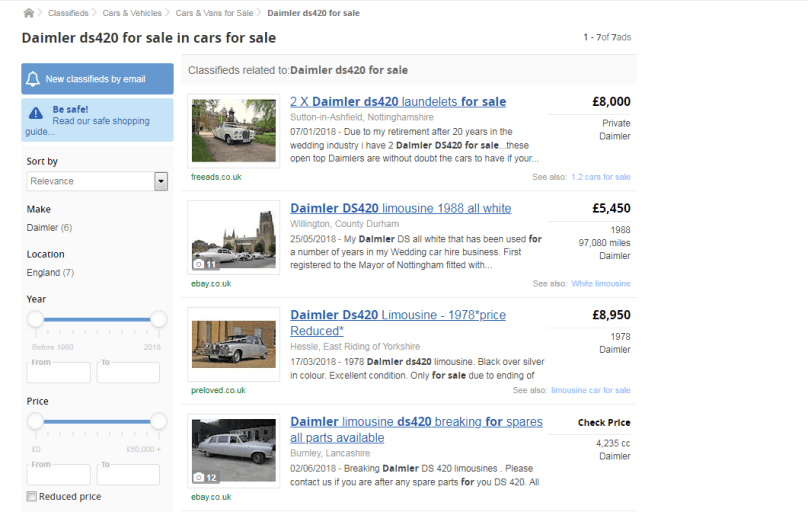Click the Price To input field
Image resolution: width=808 pixels, height=512 pixels.
128,474
